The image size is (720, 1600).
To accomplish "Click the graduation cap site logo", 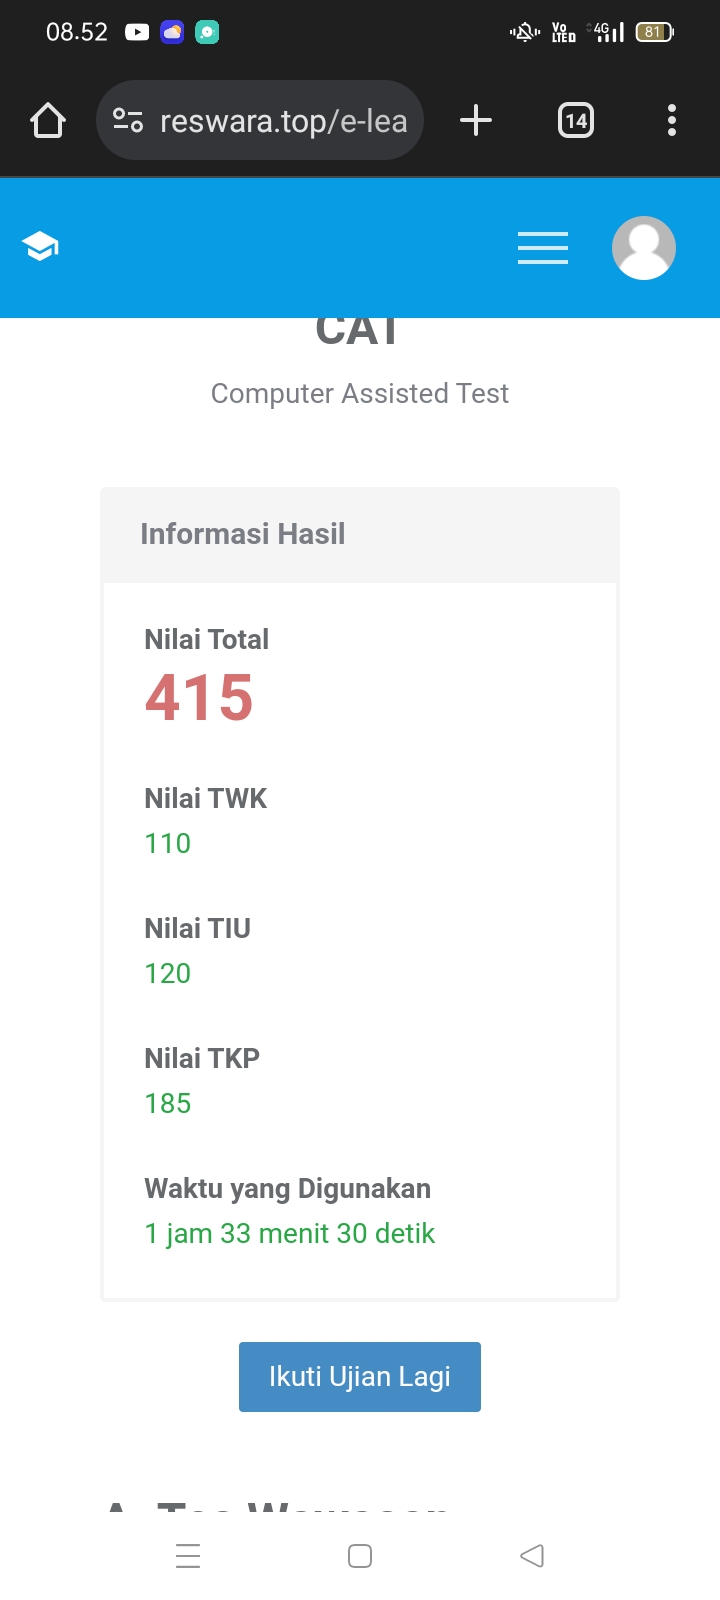I will click(41, 246).
